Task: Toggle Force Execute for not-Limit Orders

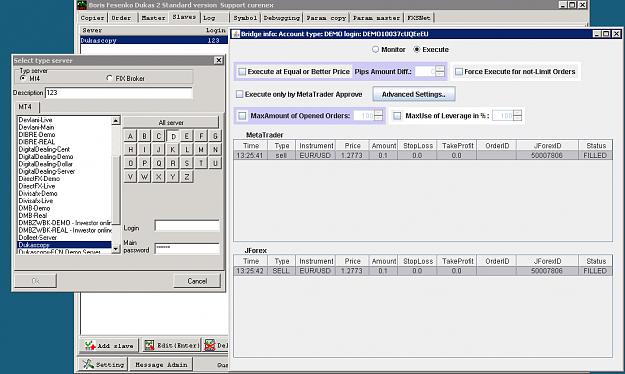Action: click(x=459, y=72)
